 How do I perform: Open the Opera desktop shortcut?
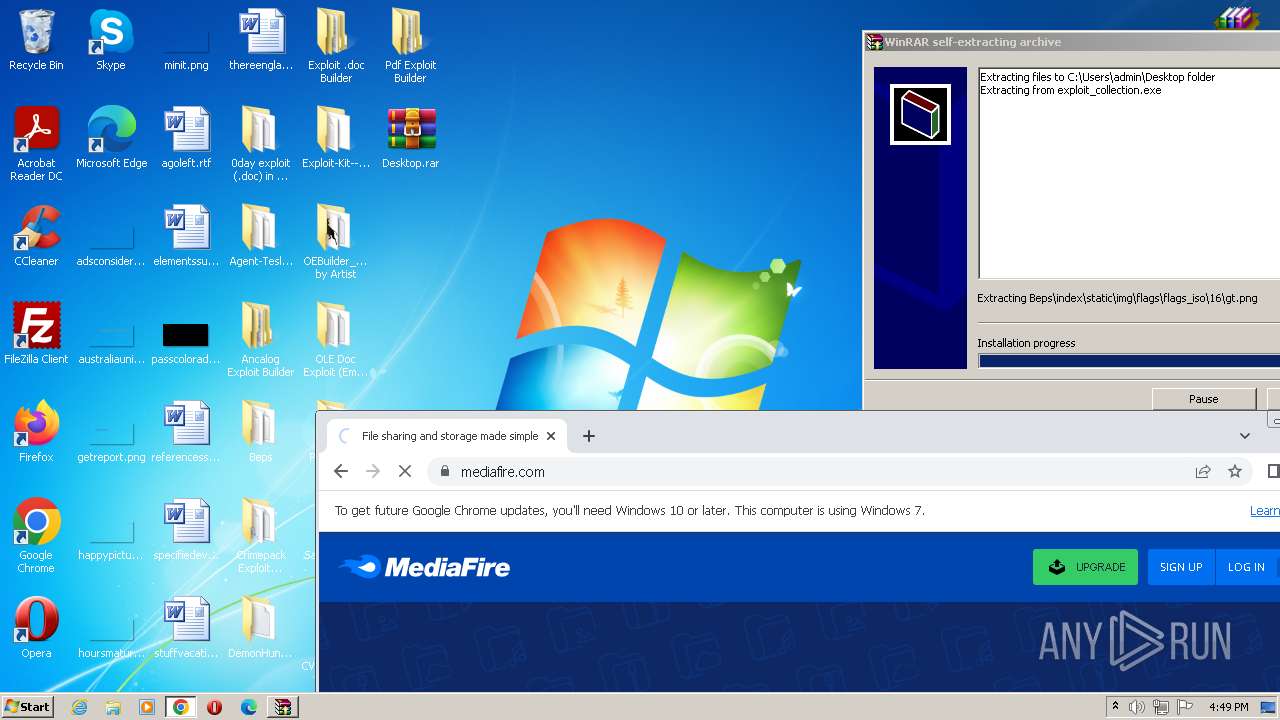(x=36, y=628)
